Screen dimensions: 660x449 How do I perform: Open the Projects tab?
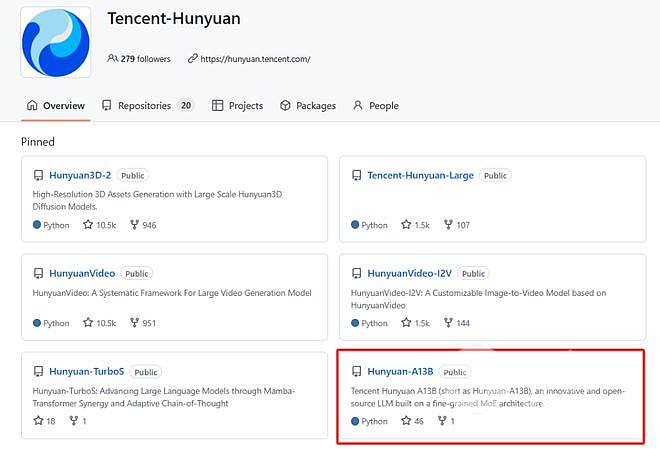pyautogui.click(x=238, y=106)
